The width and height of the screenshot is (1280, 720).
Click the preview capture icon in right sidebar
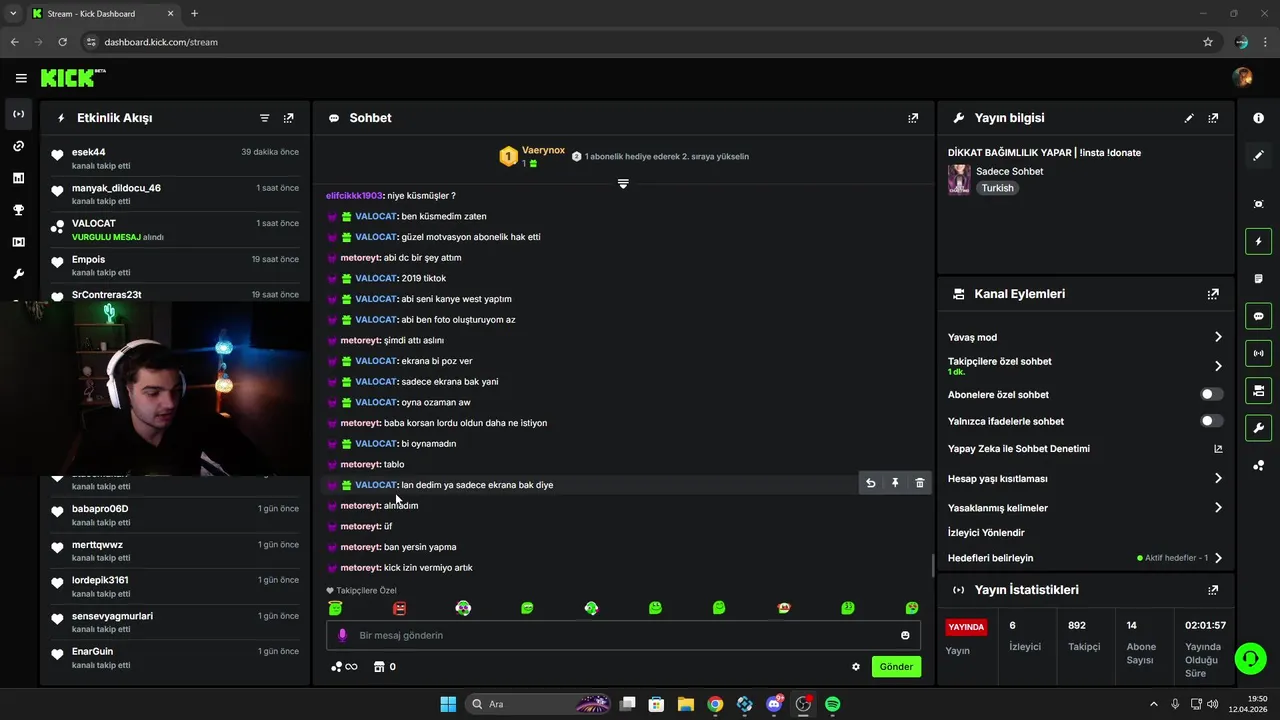coord(1258,204)
